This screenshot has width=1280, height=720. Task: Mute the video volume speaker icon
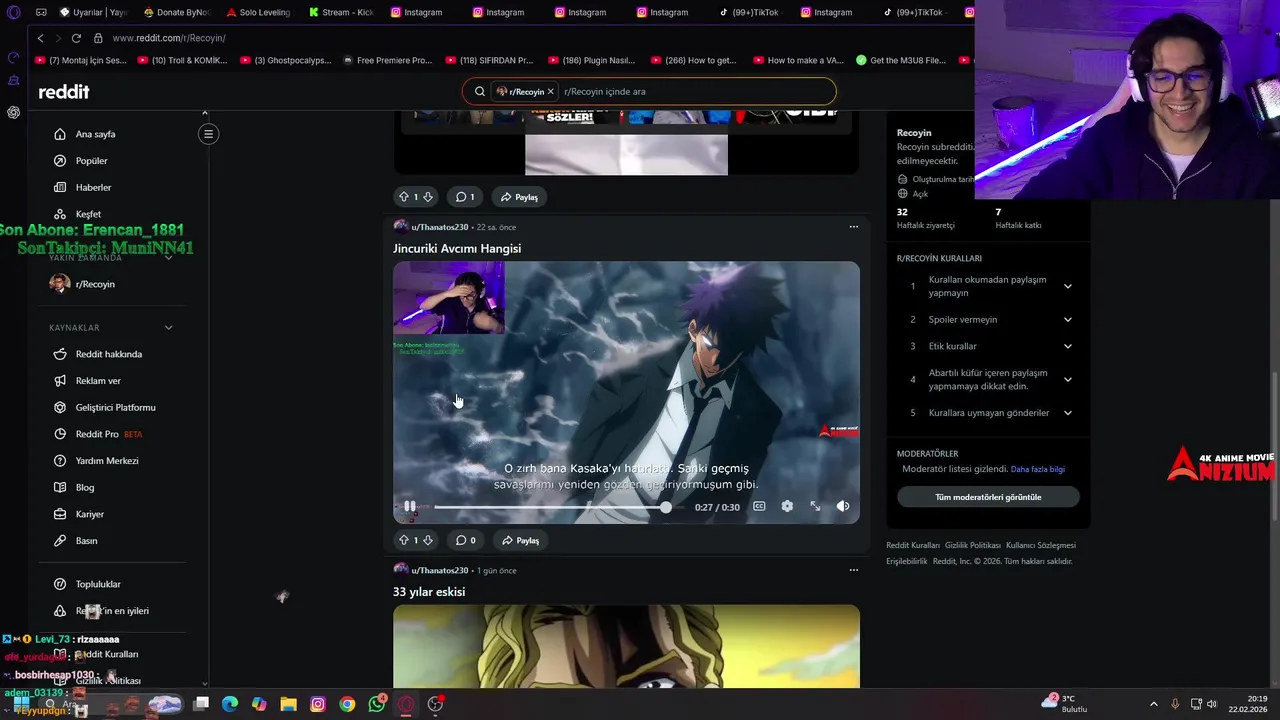tap(843, 507)
